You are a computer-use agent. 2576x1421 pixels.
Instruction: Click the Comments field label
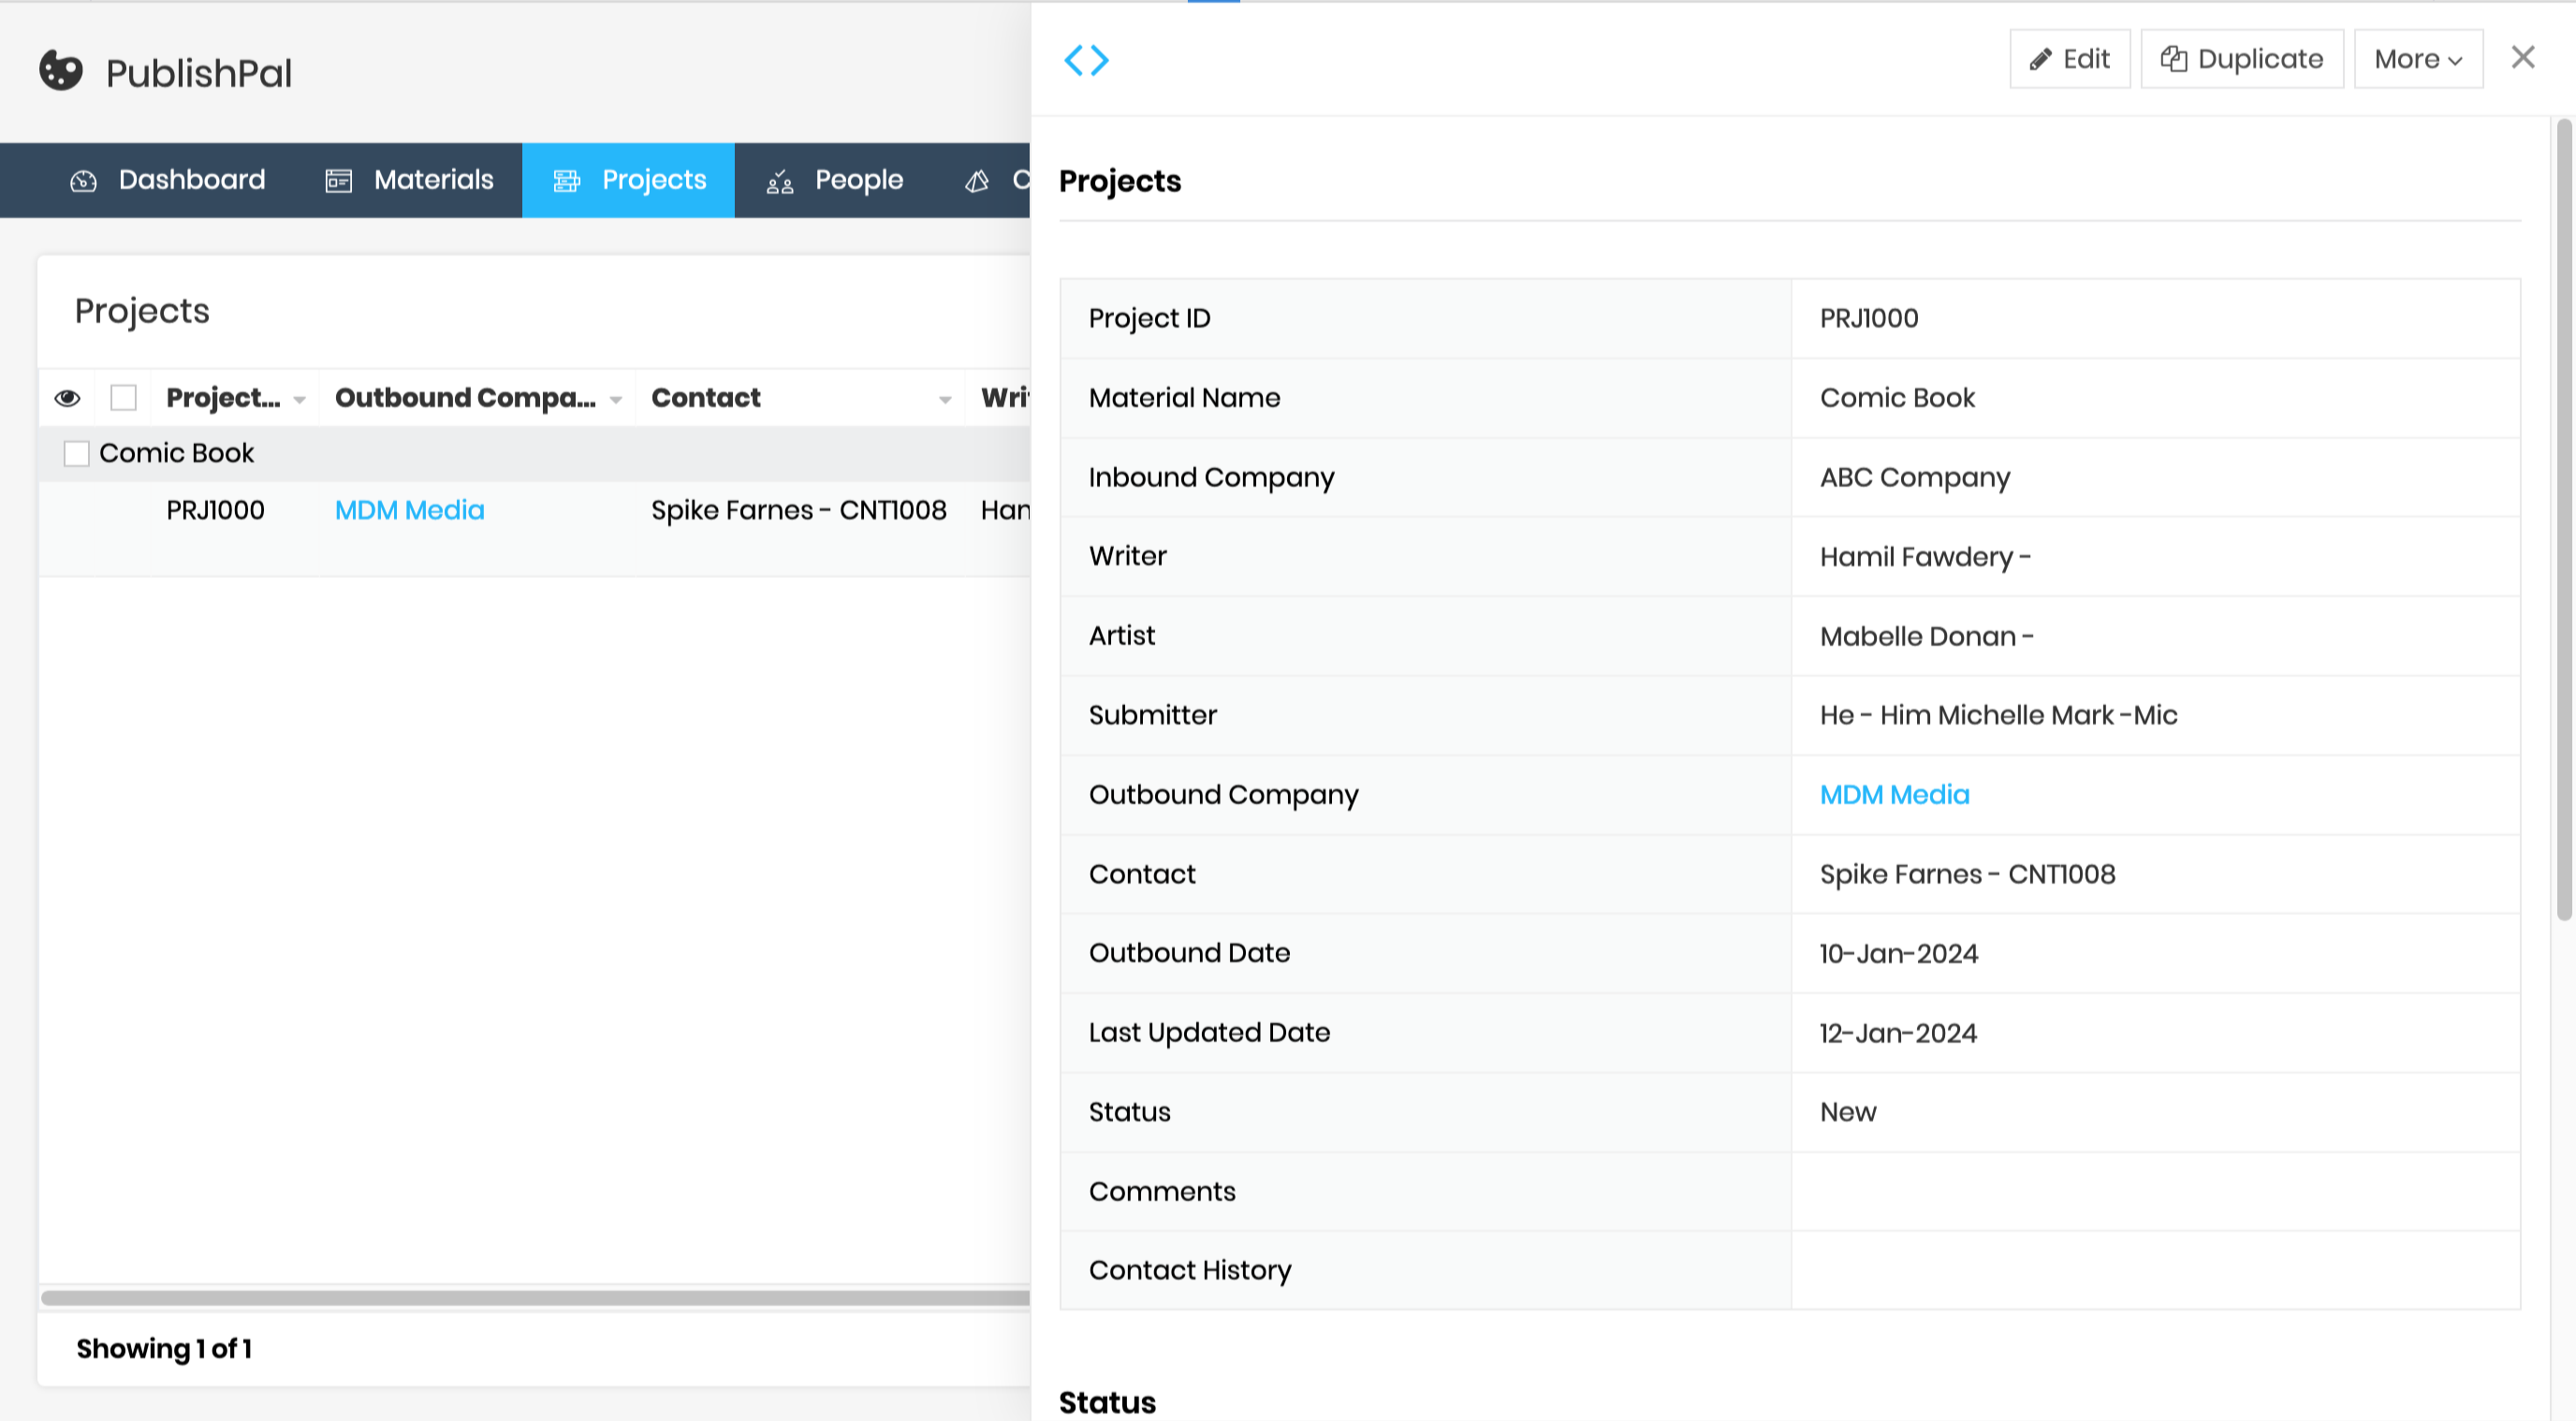point(1162,1191)
